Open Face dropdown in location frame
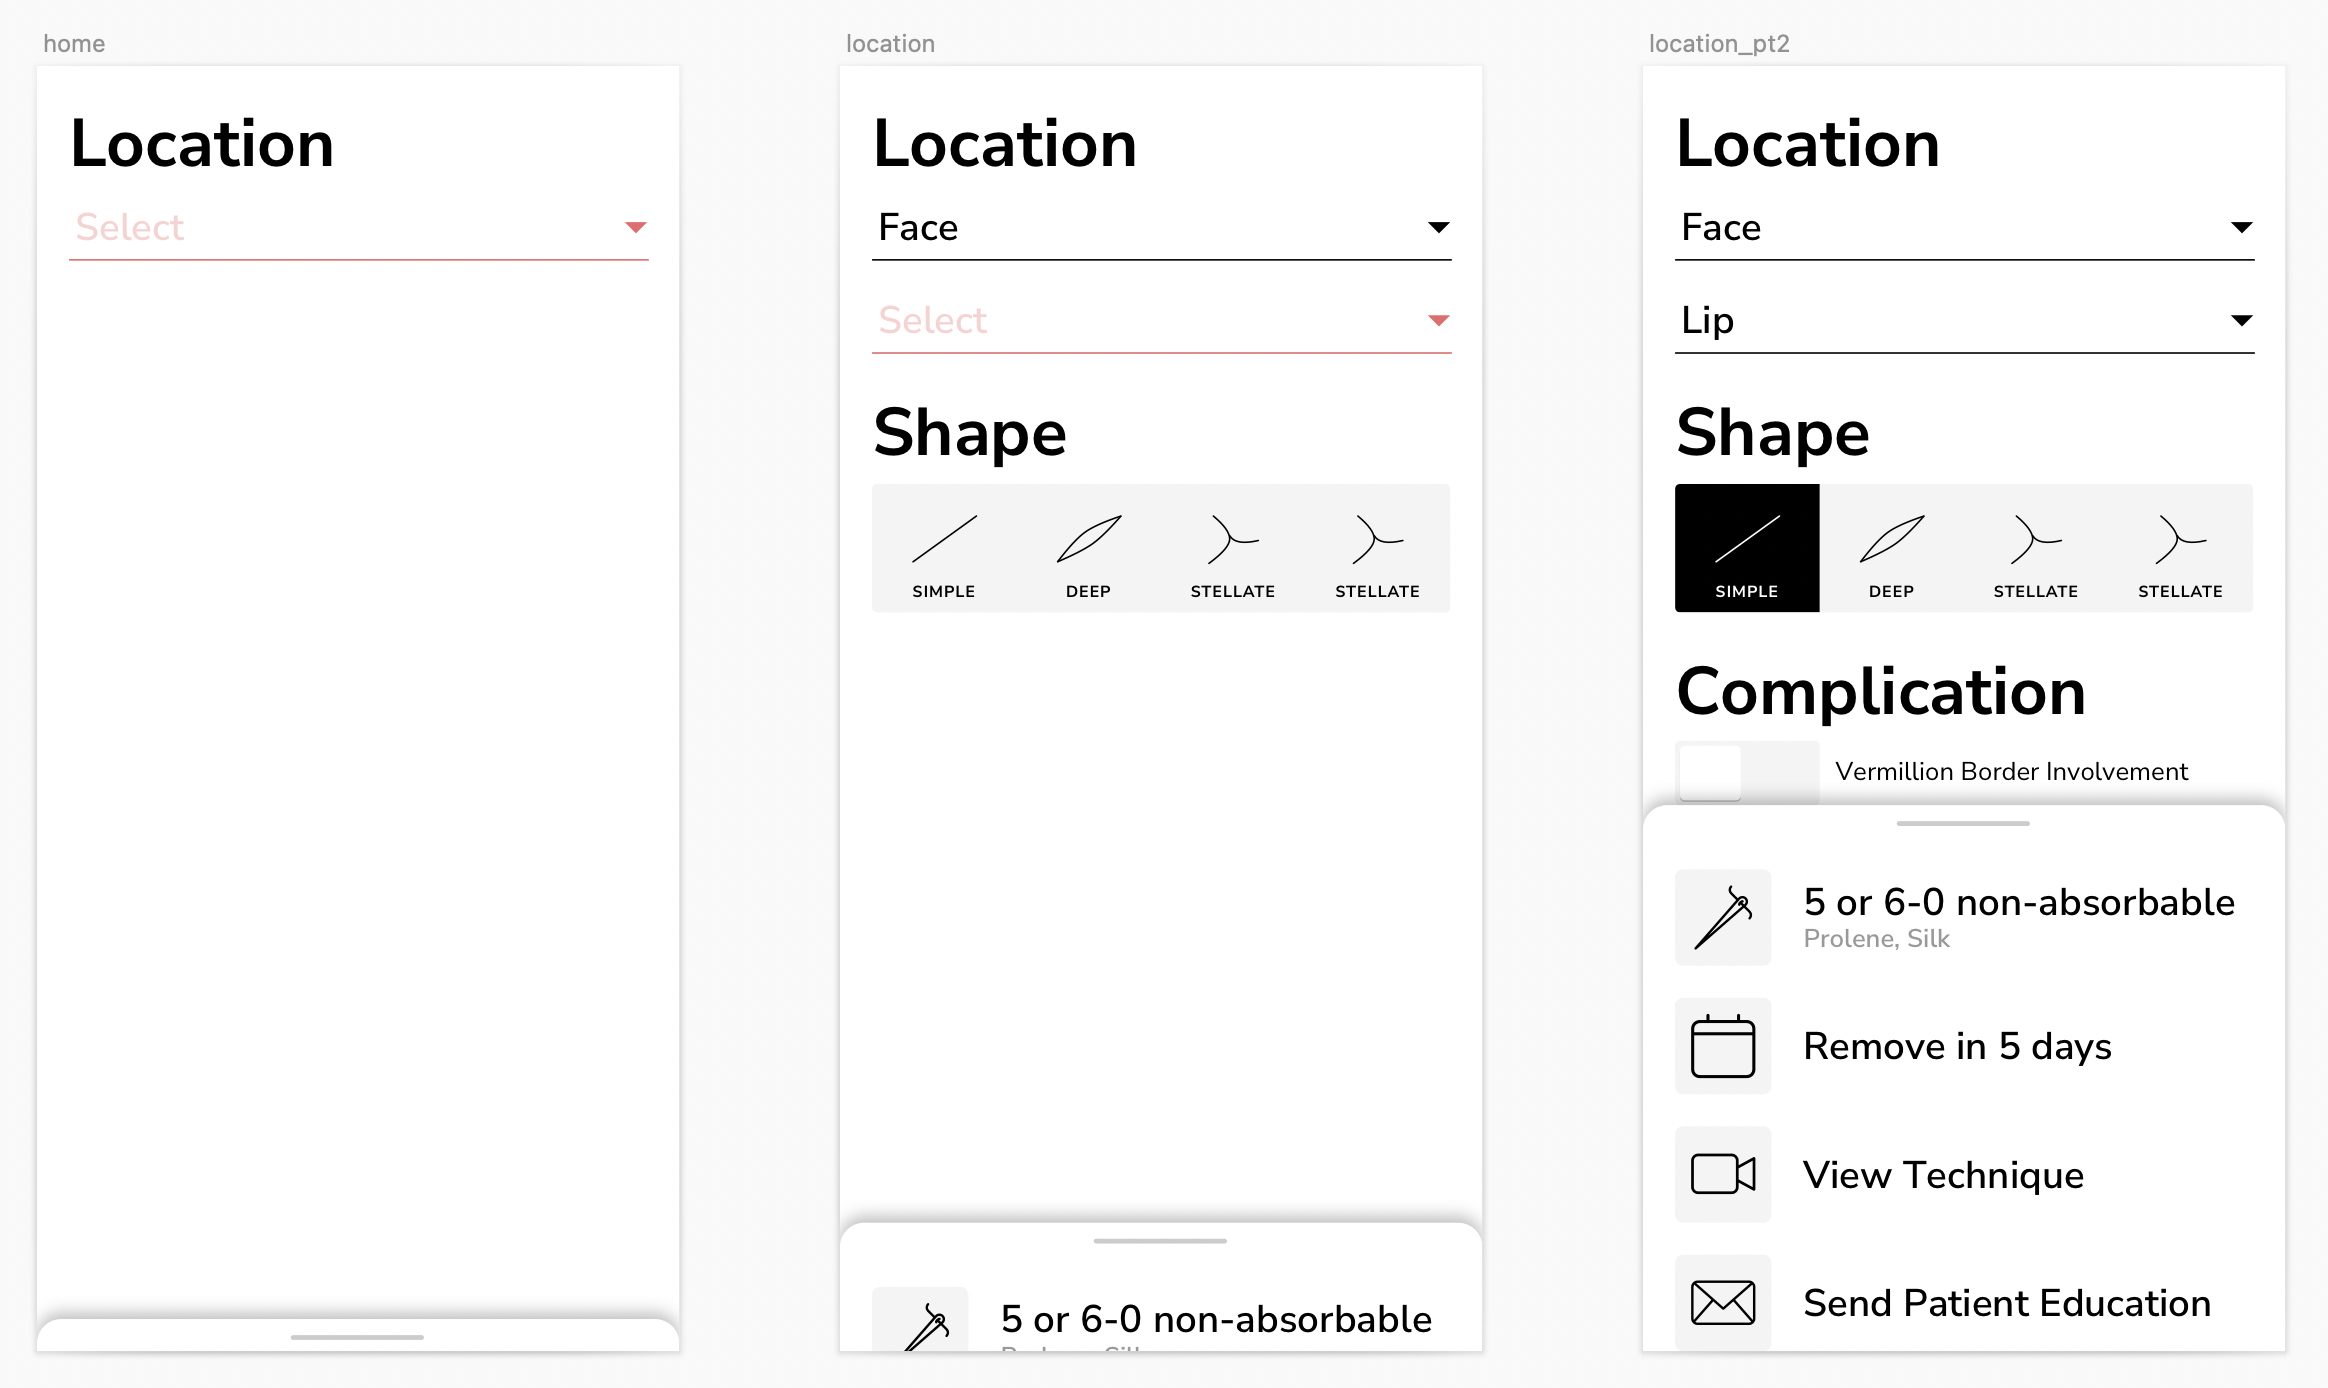The image size is (2328, 1388). pyautogui.click(x=1160, y=228)
